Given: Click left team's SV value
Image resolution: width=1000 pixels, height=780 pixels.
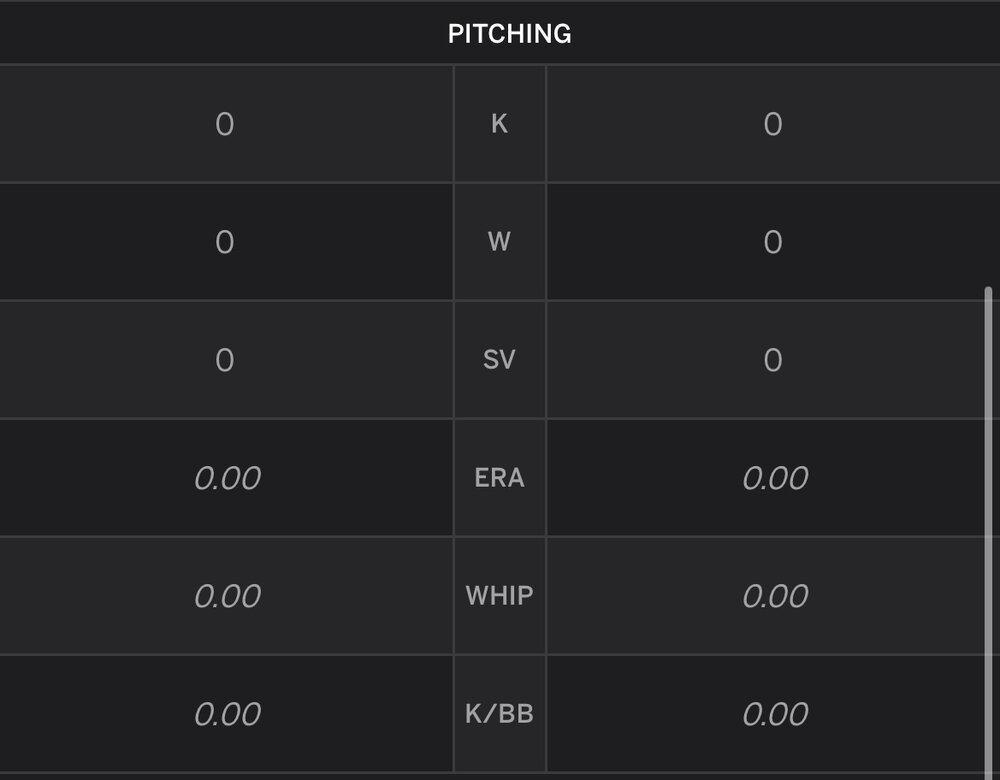Looking at the screenshot, I should [x=224, y=360].
